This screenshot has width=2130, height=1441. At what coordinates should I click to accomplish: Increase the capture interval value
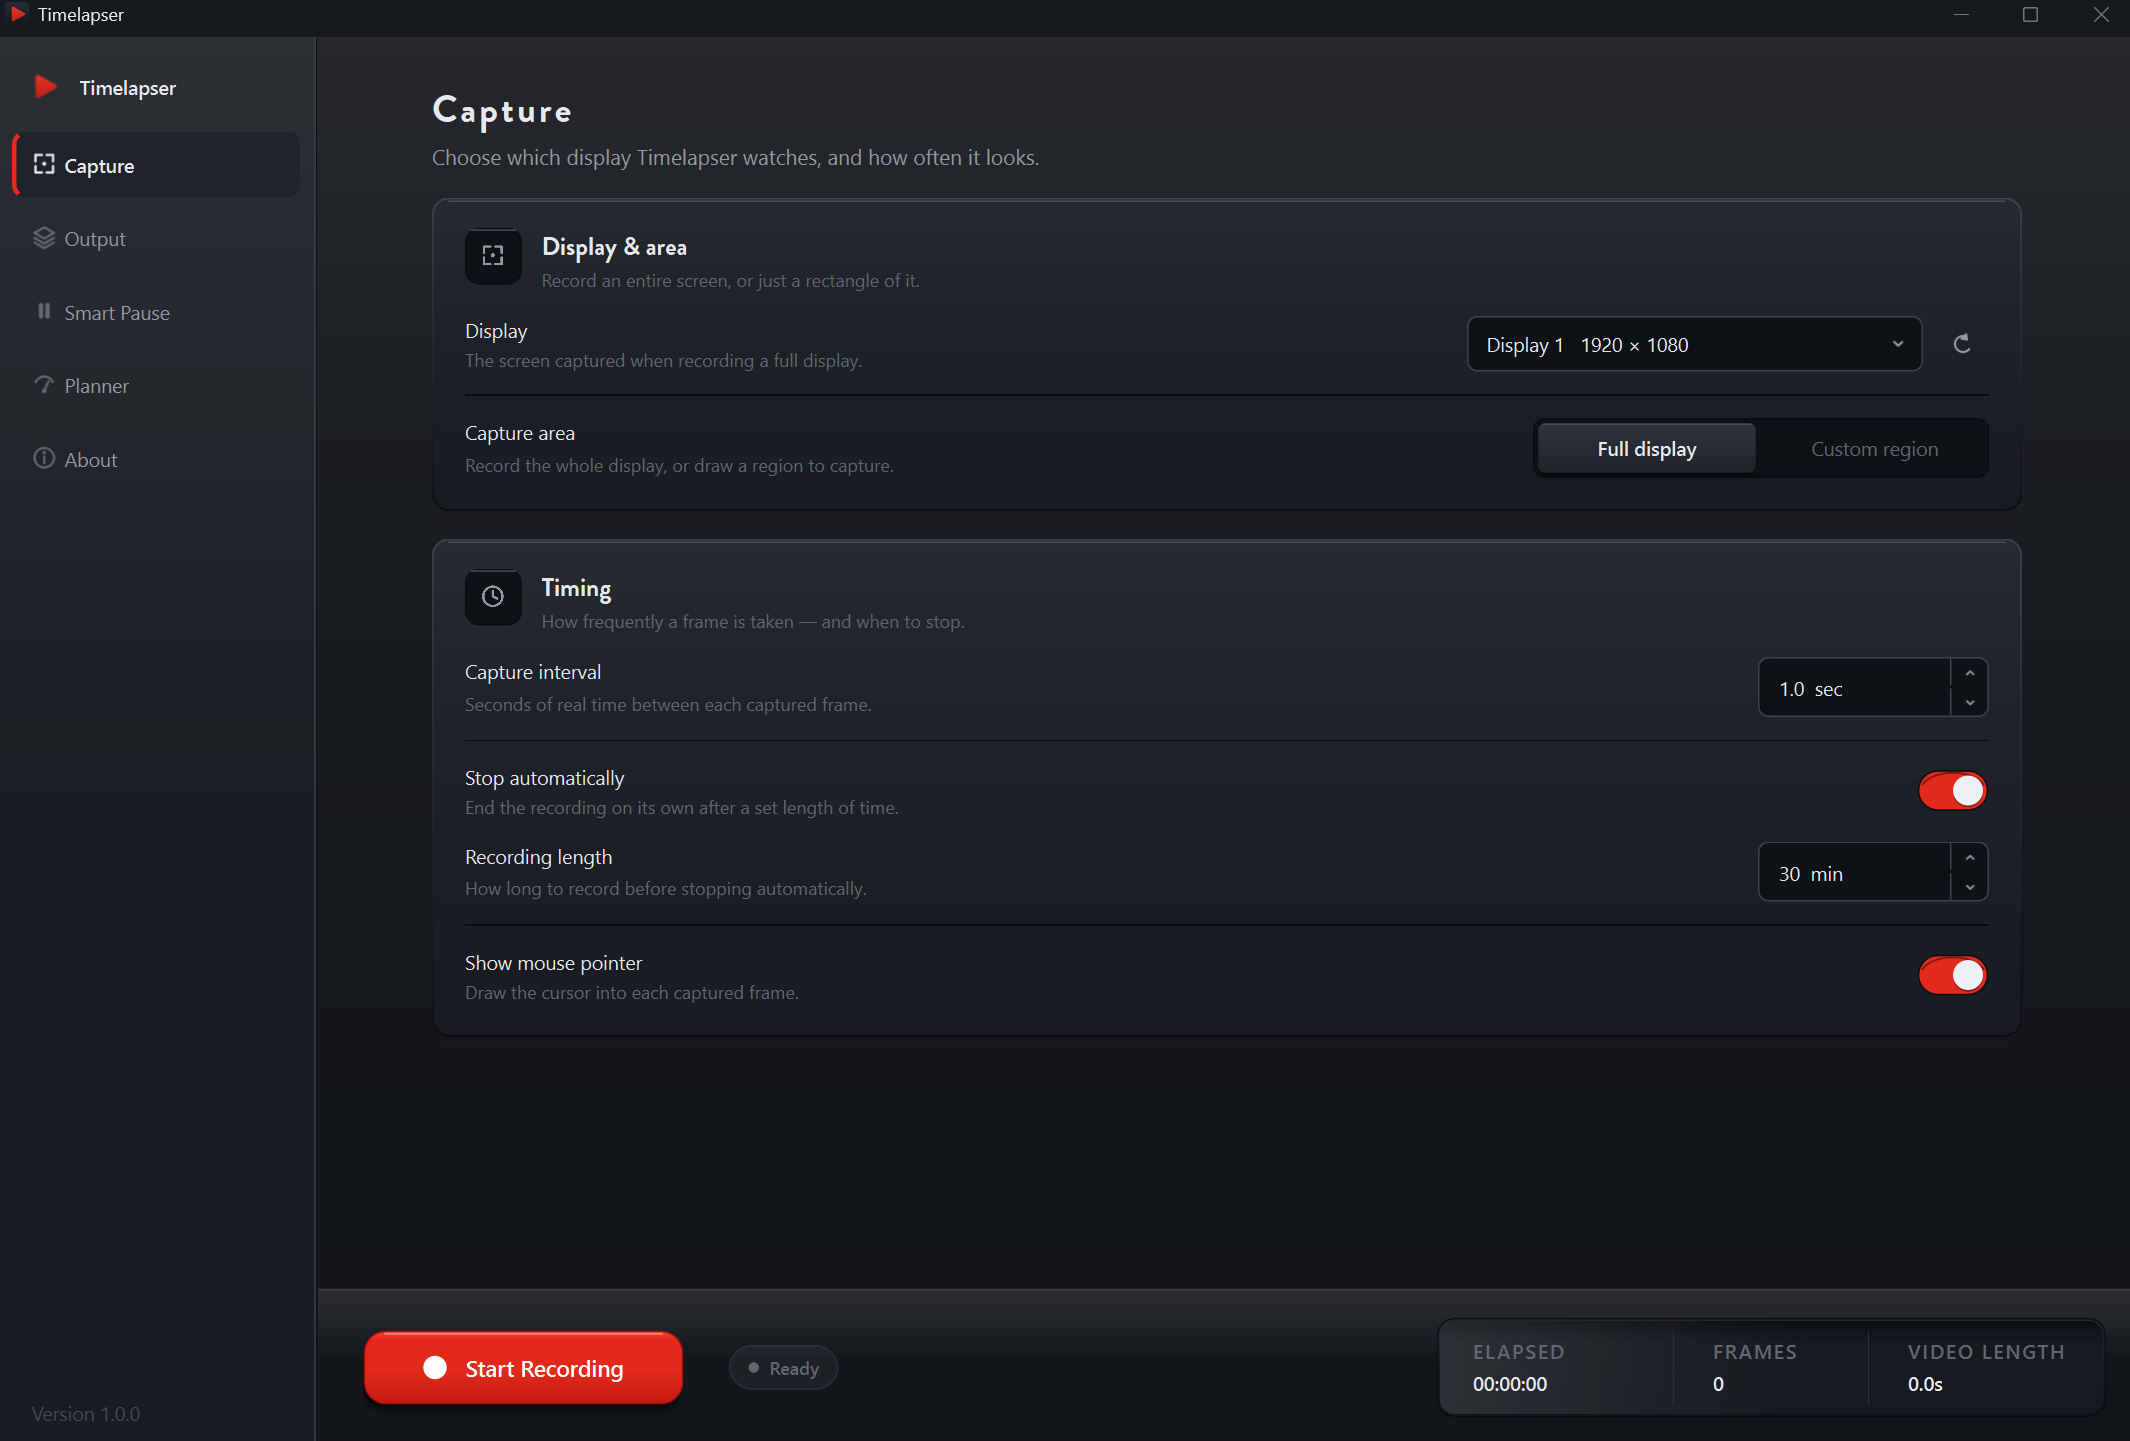pyautogui.click(x=1970, y=673)
